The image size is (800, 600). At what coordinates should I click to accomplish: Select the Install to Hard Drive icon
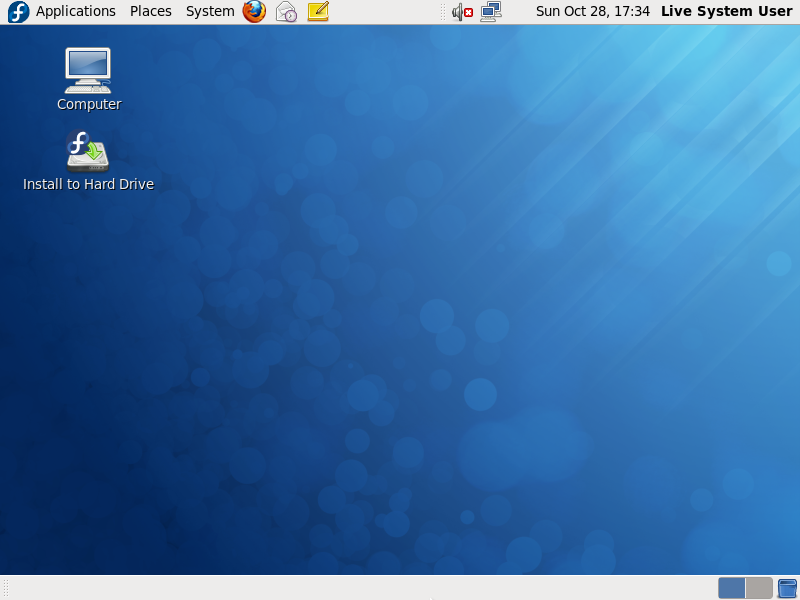[88, 151]
